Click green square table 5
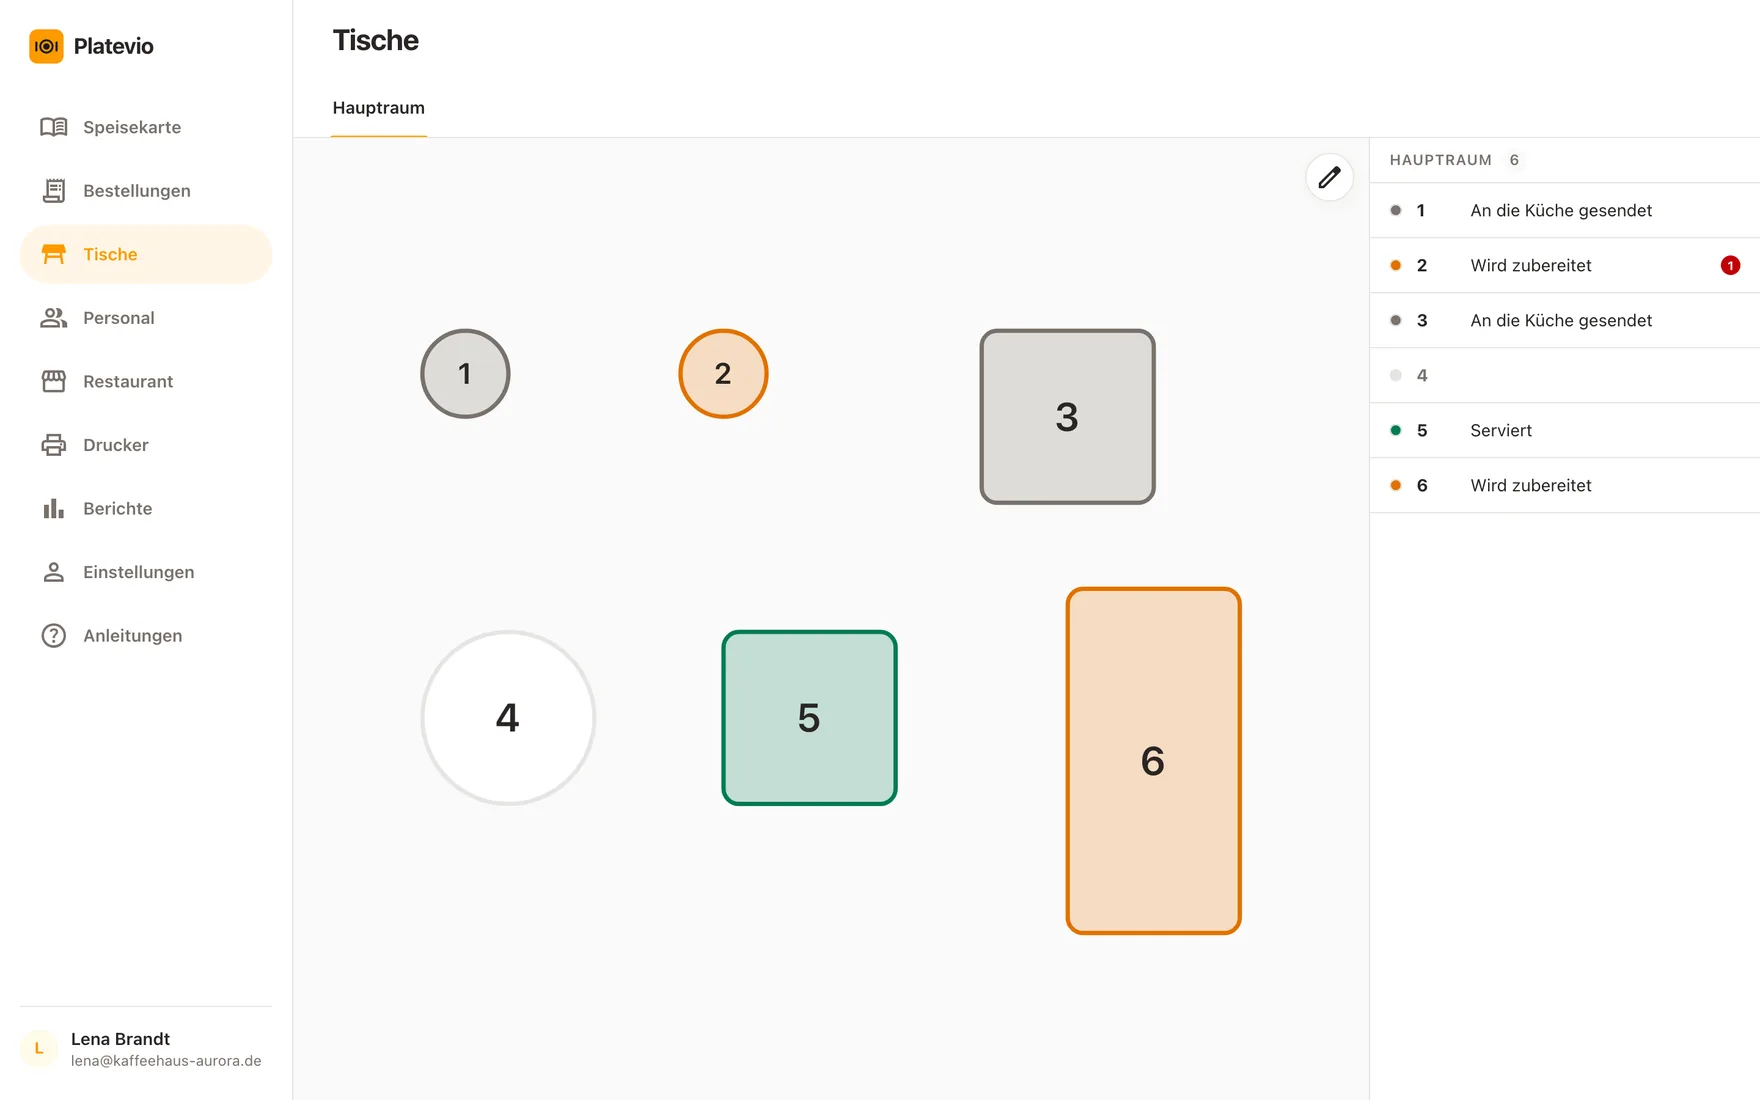 [809, 718]
